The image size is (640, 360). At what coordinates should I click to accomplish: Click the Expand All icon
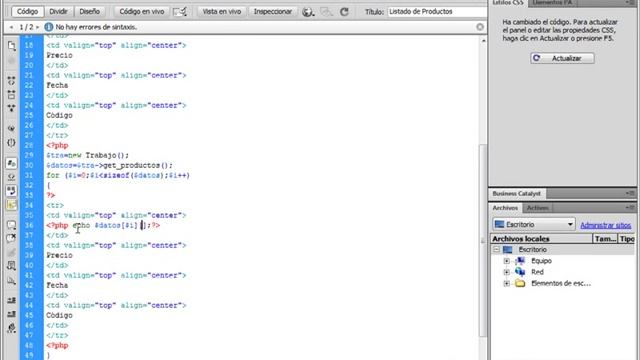(11, 108)
